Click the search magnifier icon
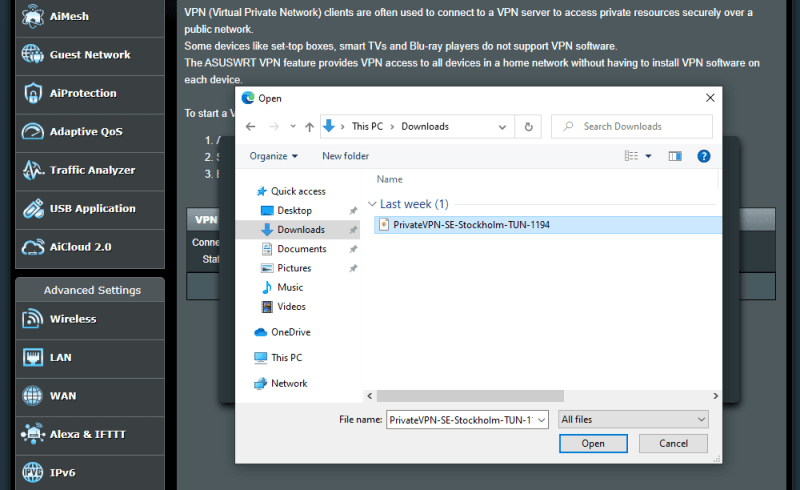The height and width of the screenshot is (490, 800). [568, 126]
